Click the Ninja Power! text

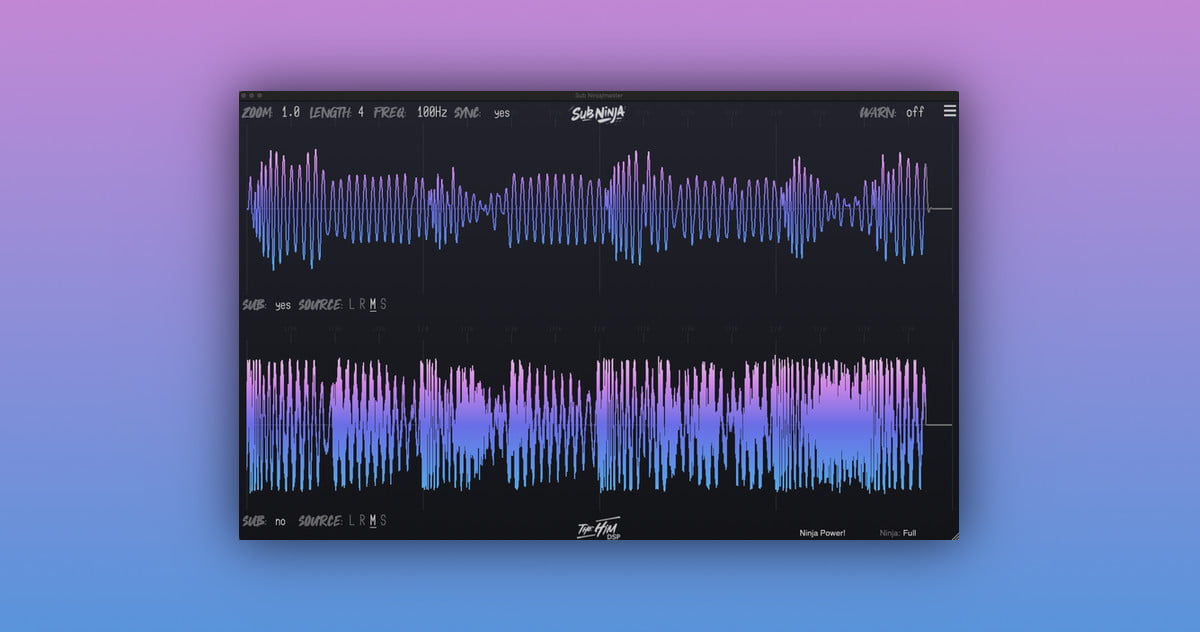(x=822, y=533)
